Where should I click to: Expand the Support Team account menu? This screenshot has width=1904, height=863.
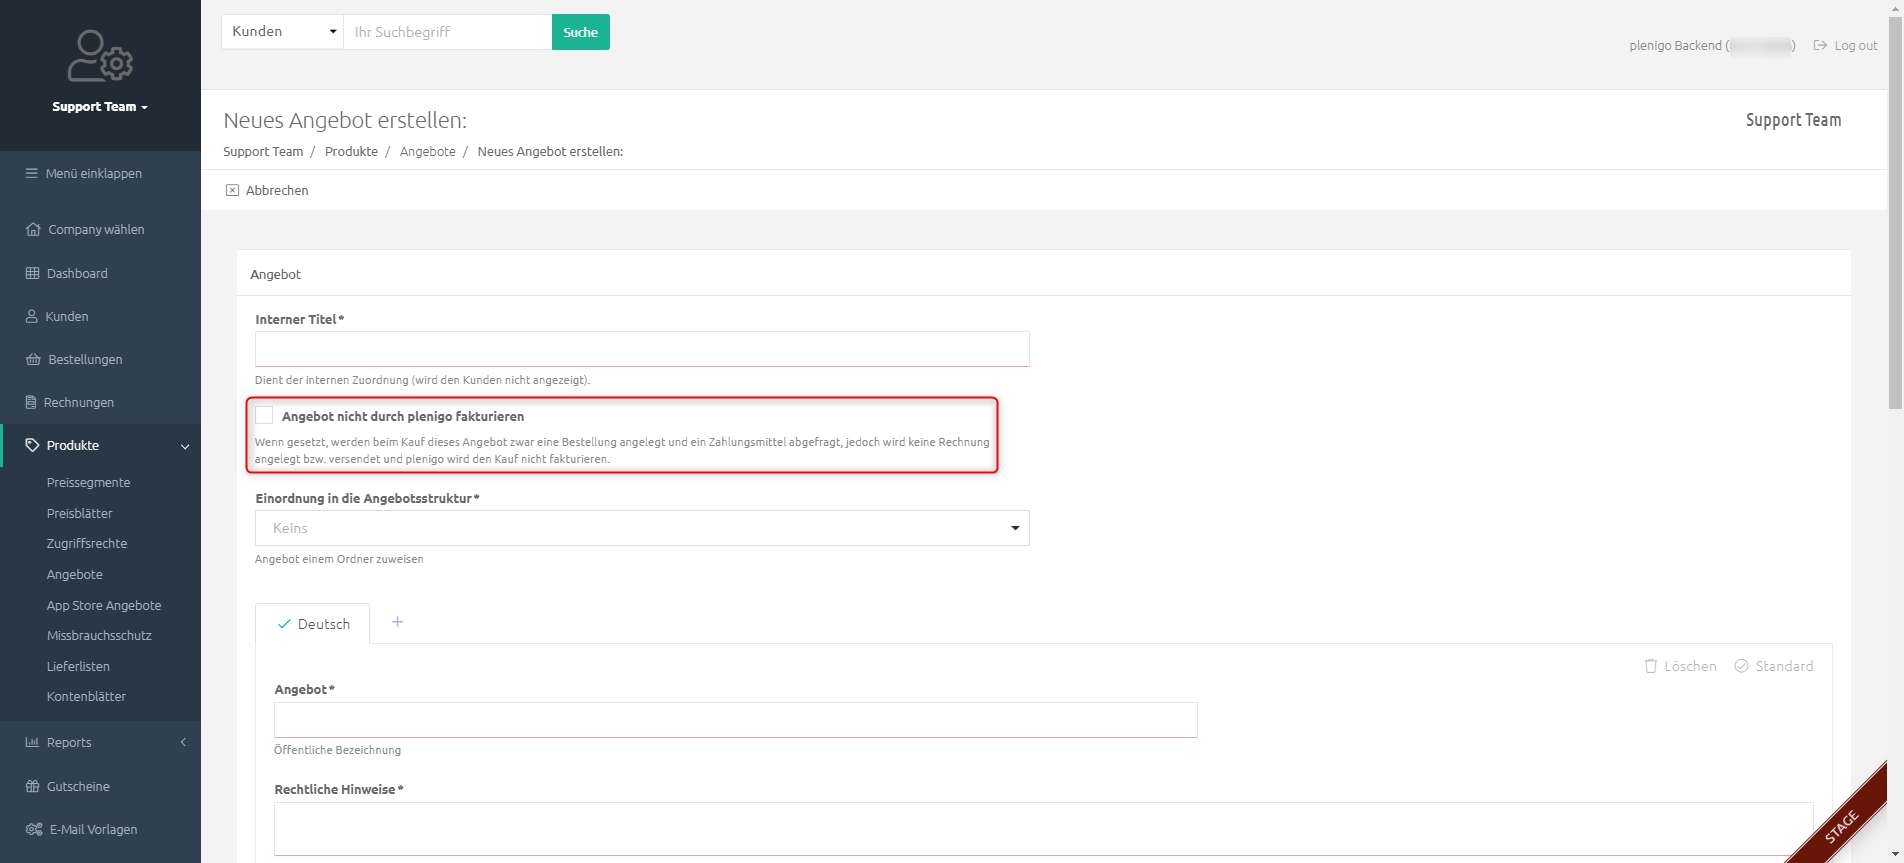click(x=100, y=107)
